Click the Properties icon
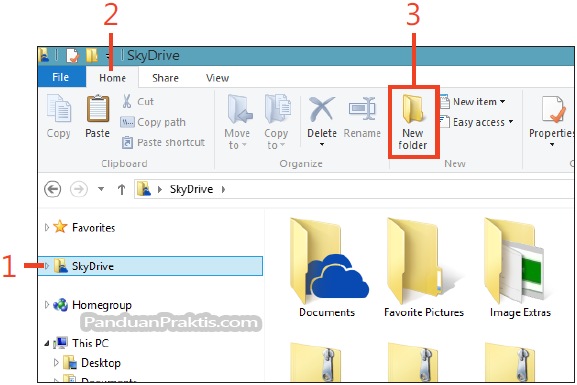The image size is (577, 385). pyautogui.click(x=553, y=109)
